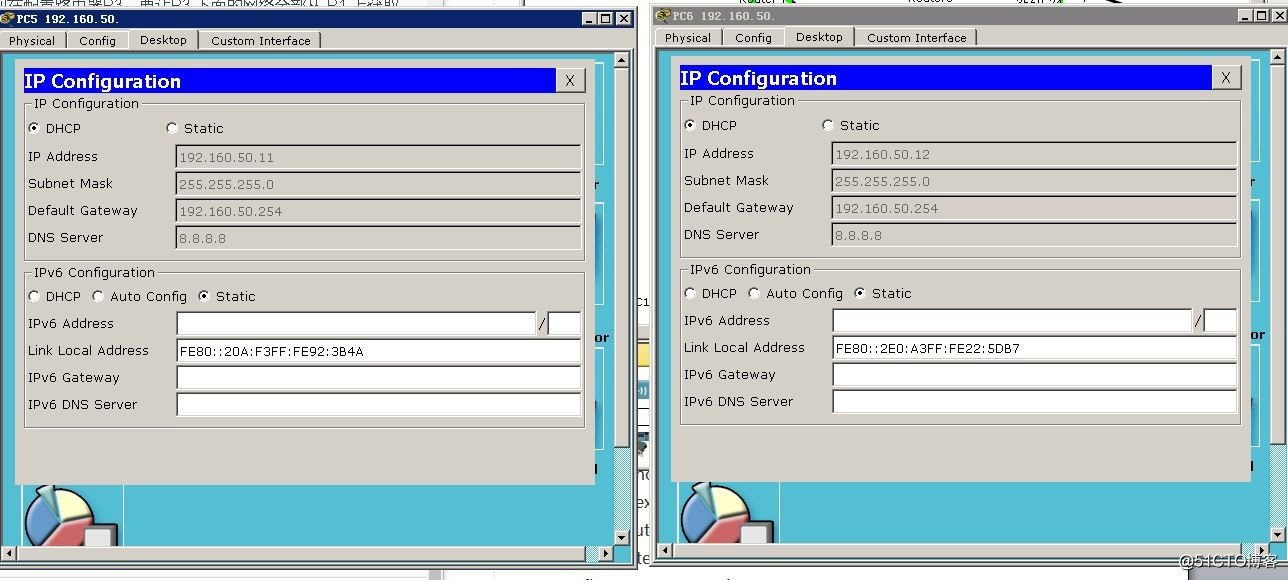
Task: Click the IPv6 Gateway field in PC6
Action: click(x=1034, y=375)
